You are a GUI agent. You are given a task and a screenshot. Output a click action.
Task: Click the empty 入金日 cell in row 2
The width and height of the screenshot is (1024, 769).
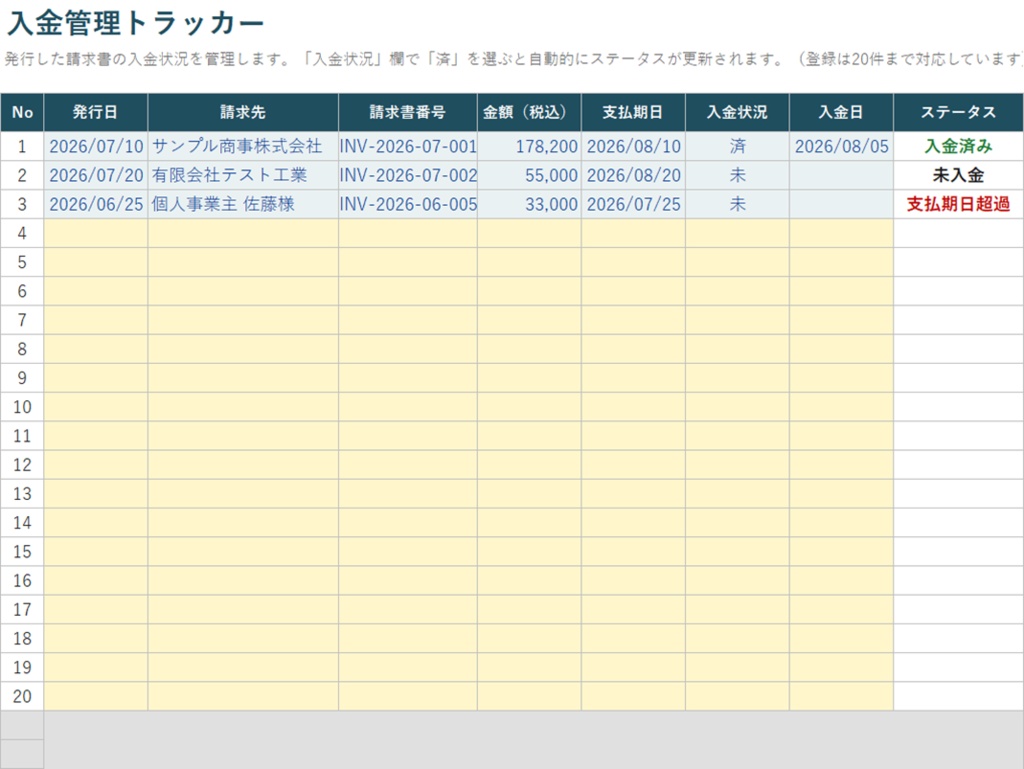841,176
